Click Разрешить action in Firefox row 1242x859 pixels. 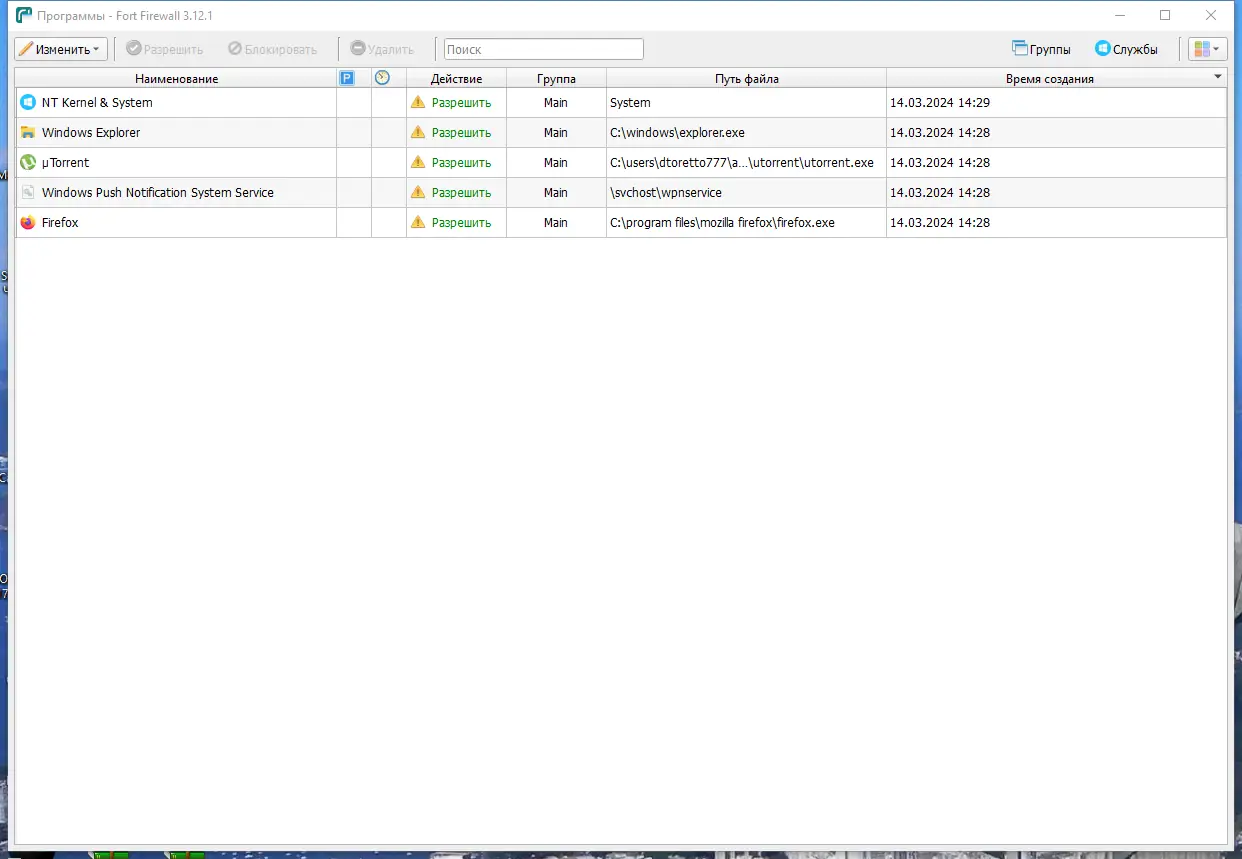461,223
